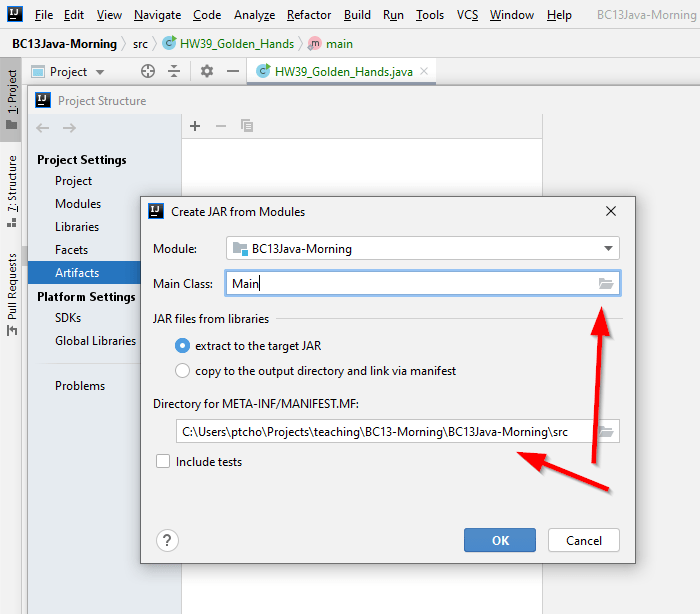Screen dimensions: 700x614
Task: Click the forward arrow in Project Structure
Action: (69, 128)
